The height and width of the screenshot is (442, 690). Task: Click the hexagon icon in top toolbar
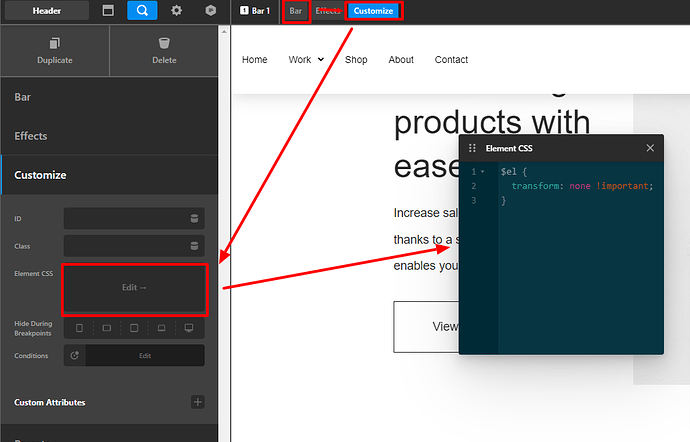[210, 11]
